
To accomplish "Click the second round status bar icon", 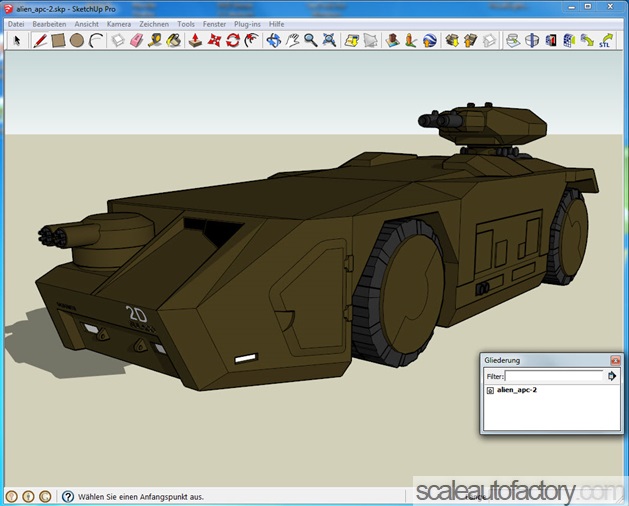I will point(28,497).
